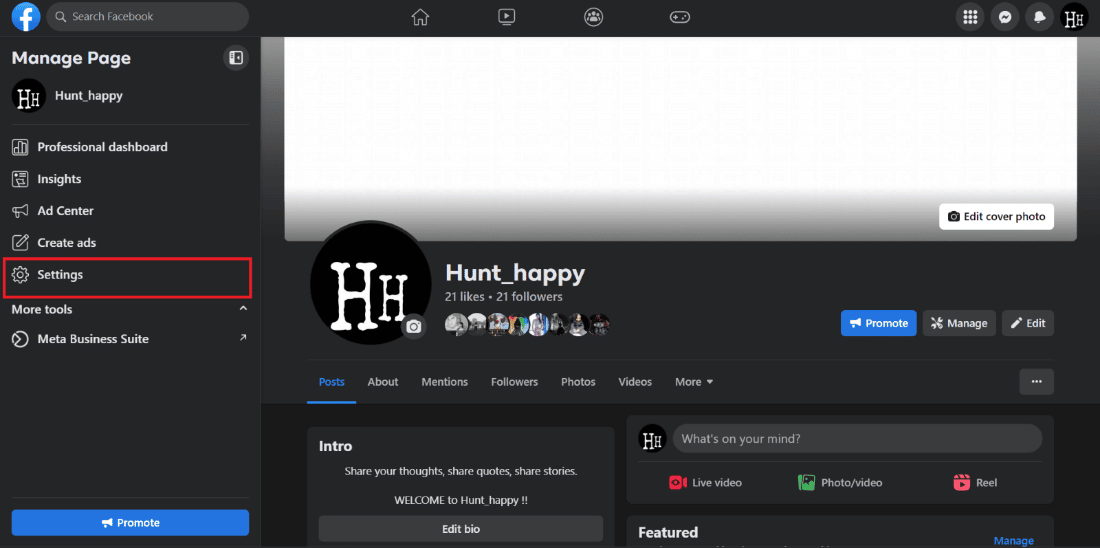Click camera icon on profile picture
This screenshot has height=548, width=1100.
tap(414, 326)
